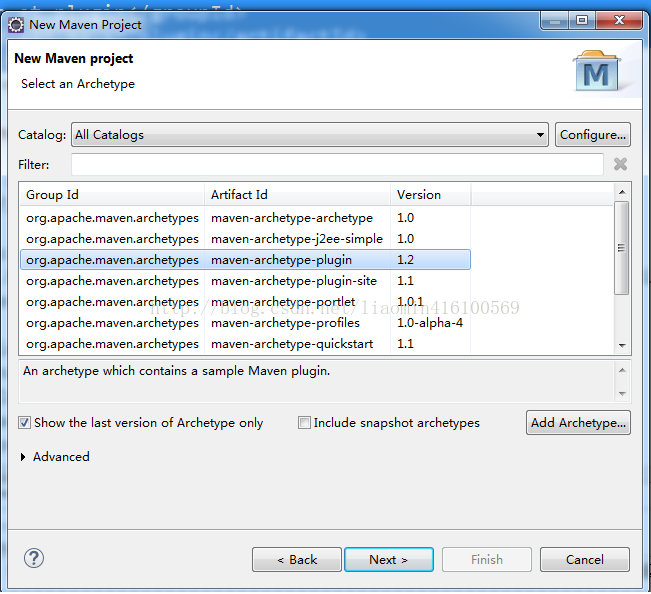
Task: Select the maven-archetype-portlet row
Action: (245, 302)
